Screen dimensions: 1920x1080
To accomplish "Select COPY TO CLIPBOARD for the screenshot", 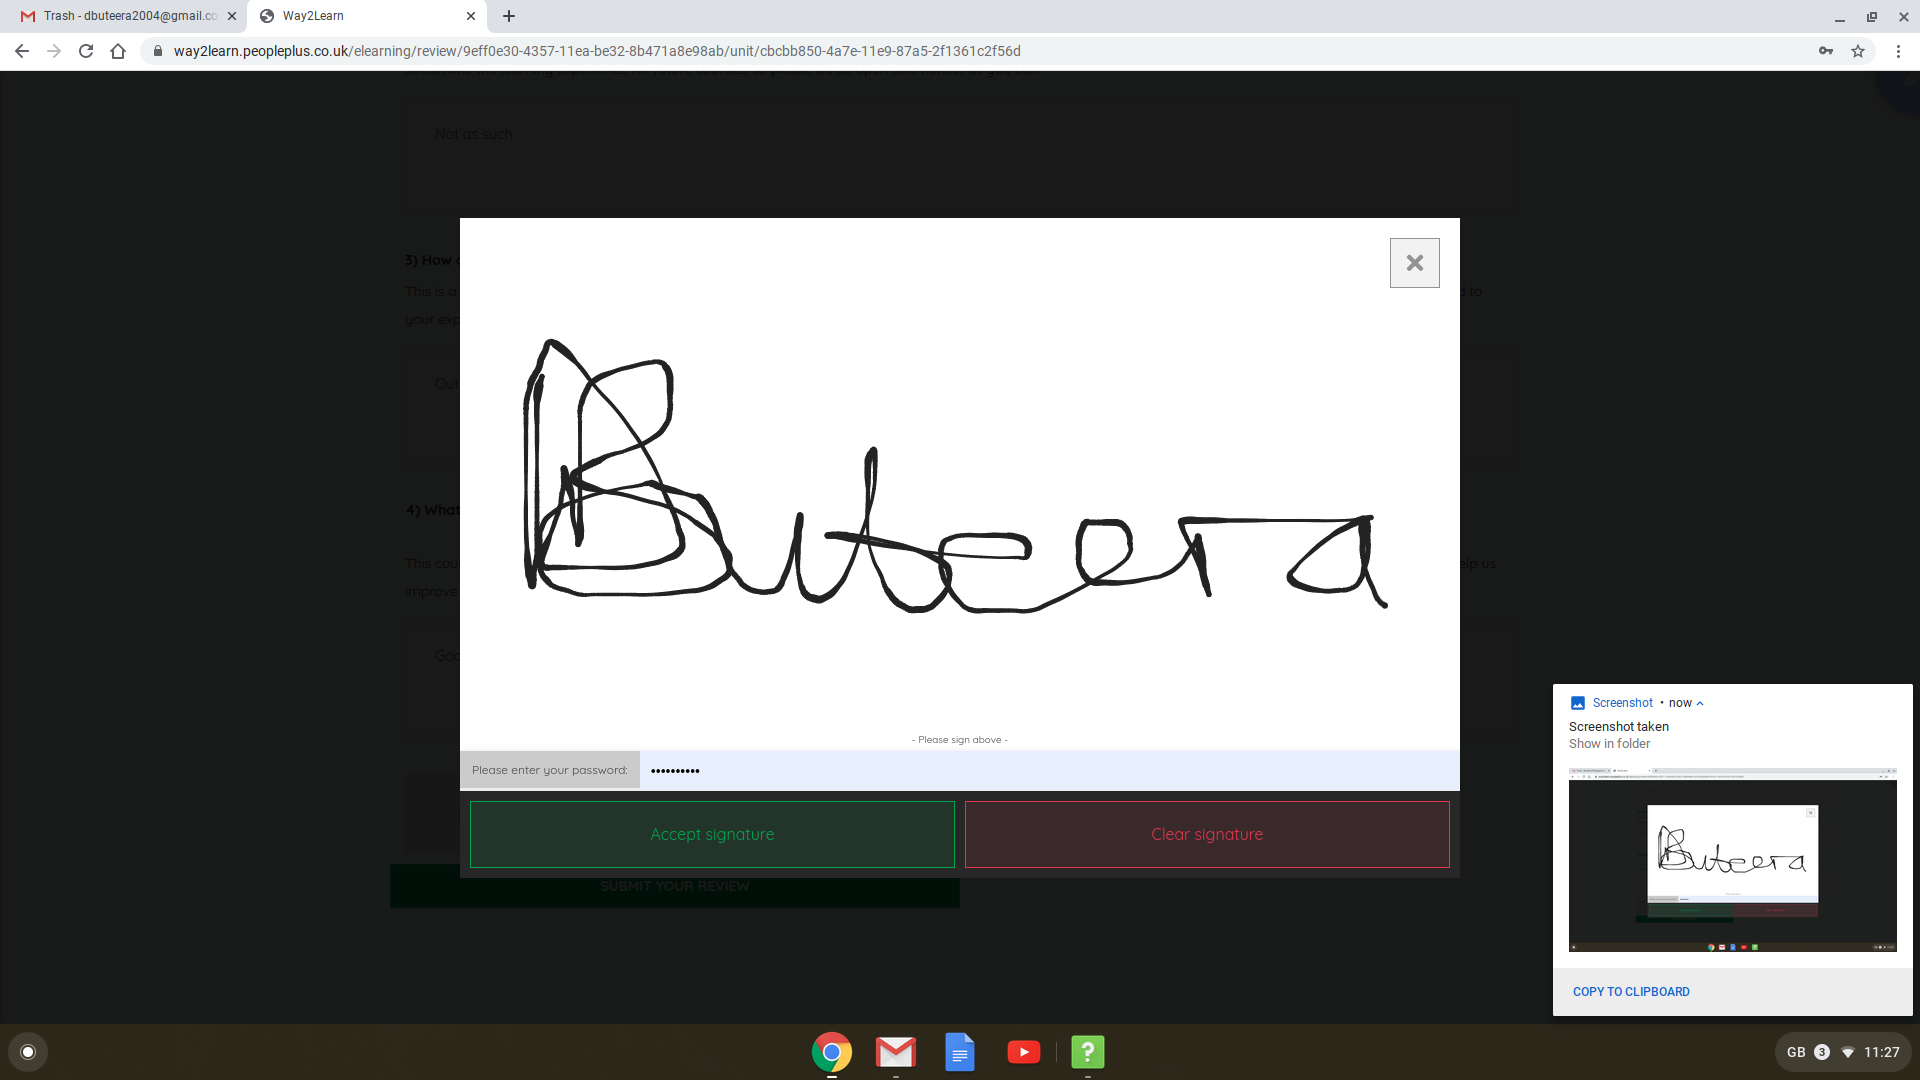I will pos(1630,991).
